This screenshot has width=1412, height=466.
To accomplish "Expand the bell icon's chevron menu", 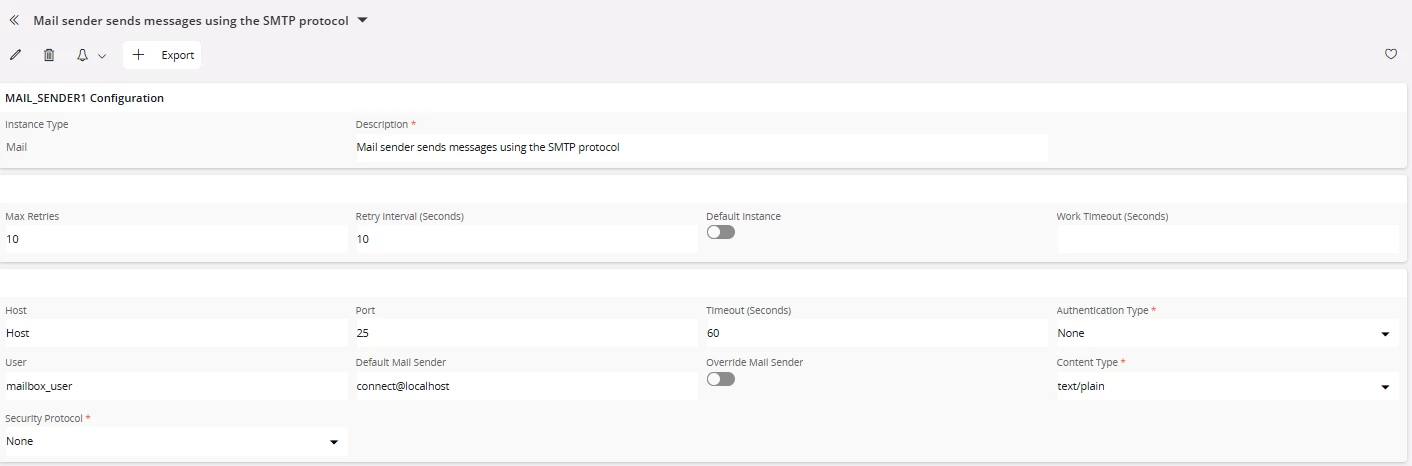I will click(102, 56).
